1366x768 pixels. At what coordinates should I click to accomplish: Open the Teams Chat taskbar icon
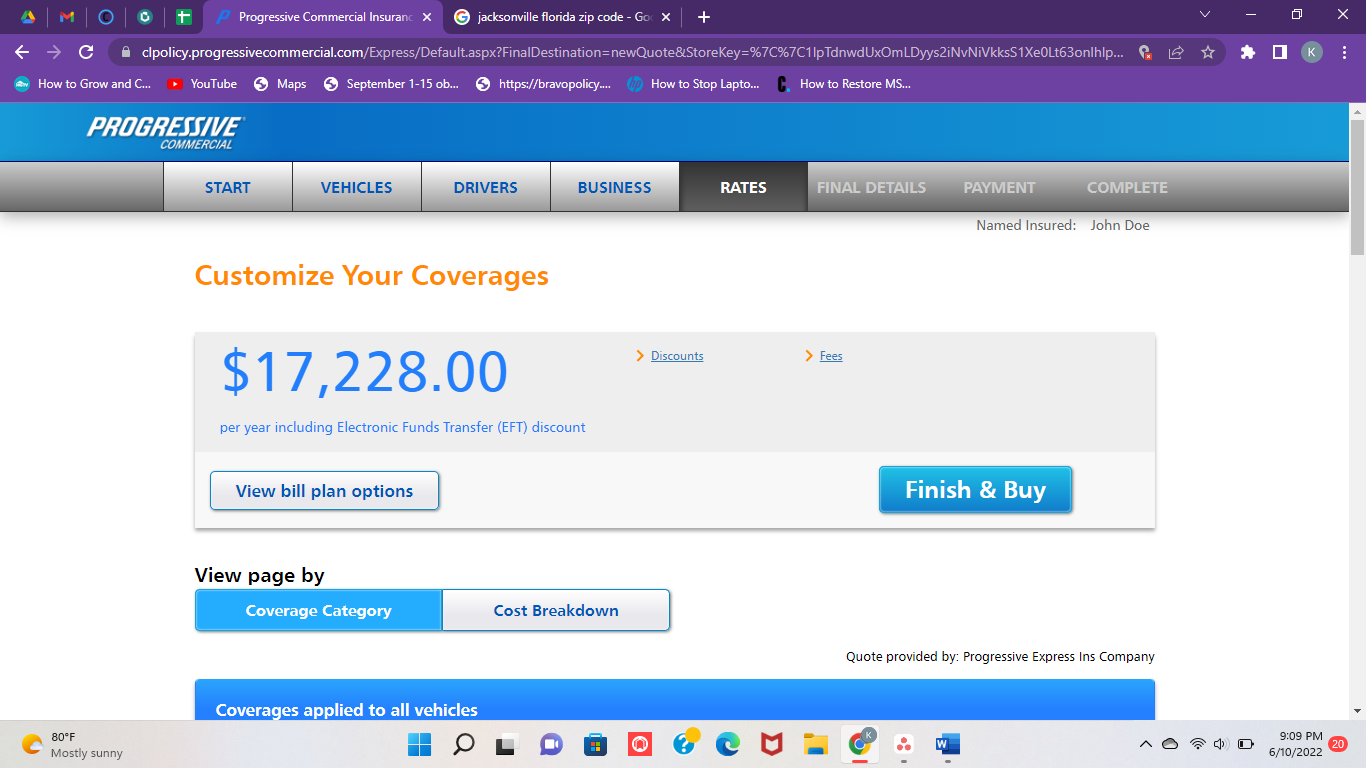[x=551, y=745]
